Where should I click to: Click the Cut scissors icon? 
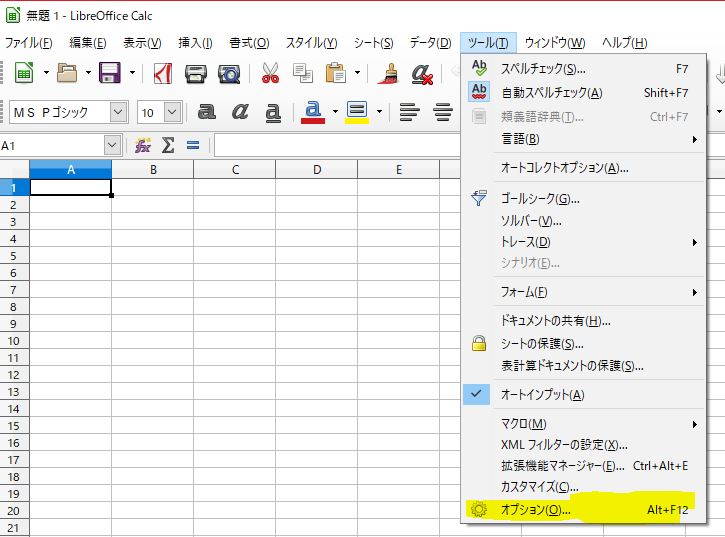pyautogui.click(x=270, y=73)
